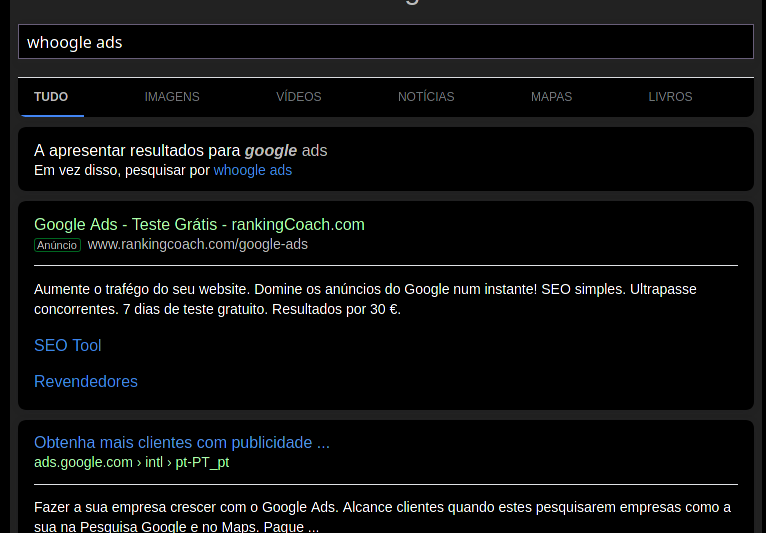Go to the NOTÍCIAS tab
This screenshot has width=766, height=533.
426,97
